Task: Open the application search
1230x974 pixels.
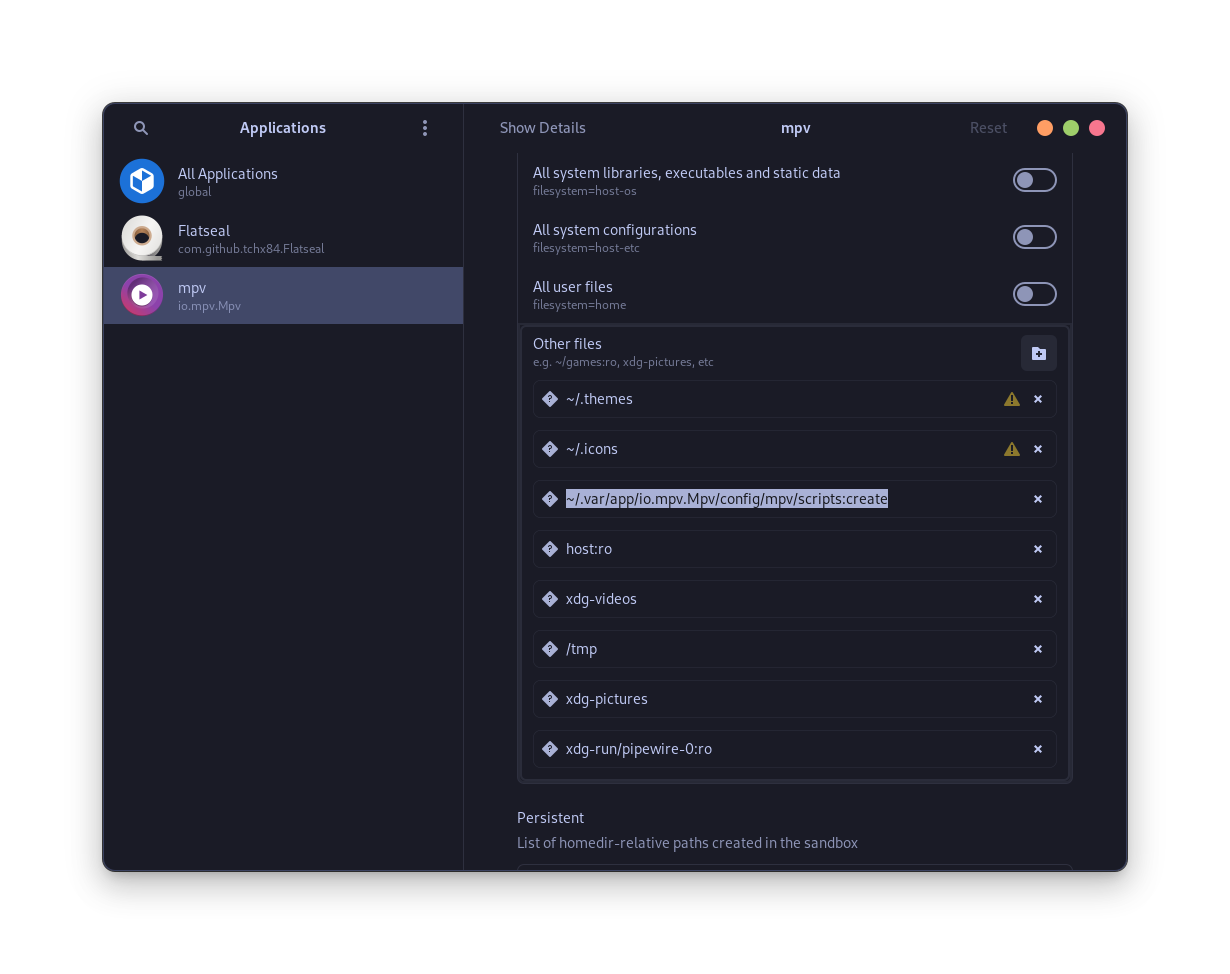Action: pos(140,128)
